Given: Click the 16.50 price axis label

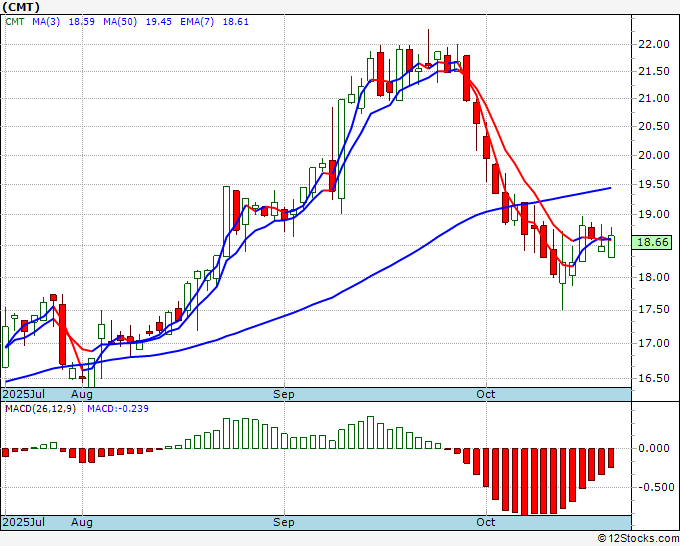Looking at the screenshot, I should (x=654, y=379).
